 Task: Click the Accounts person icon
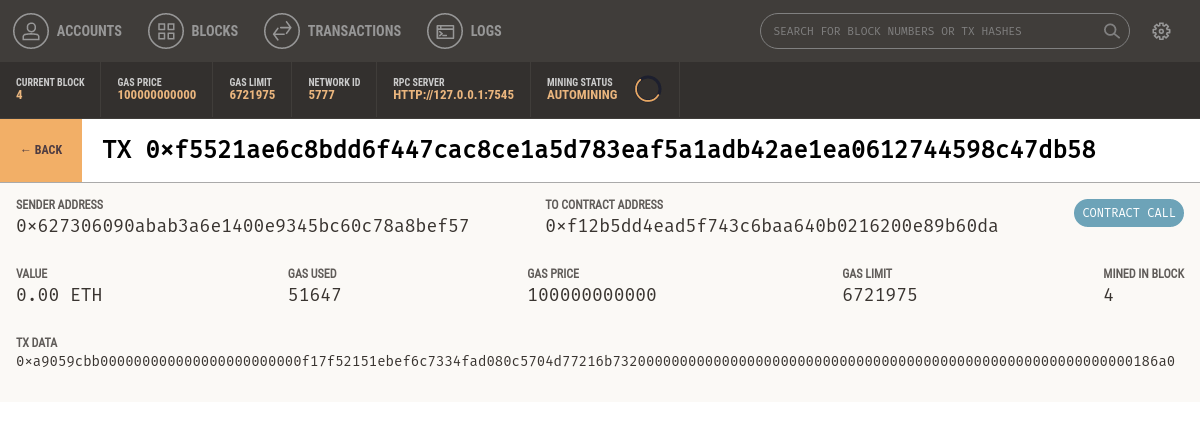[31, 31]
